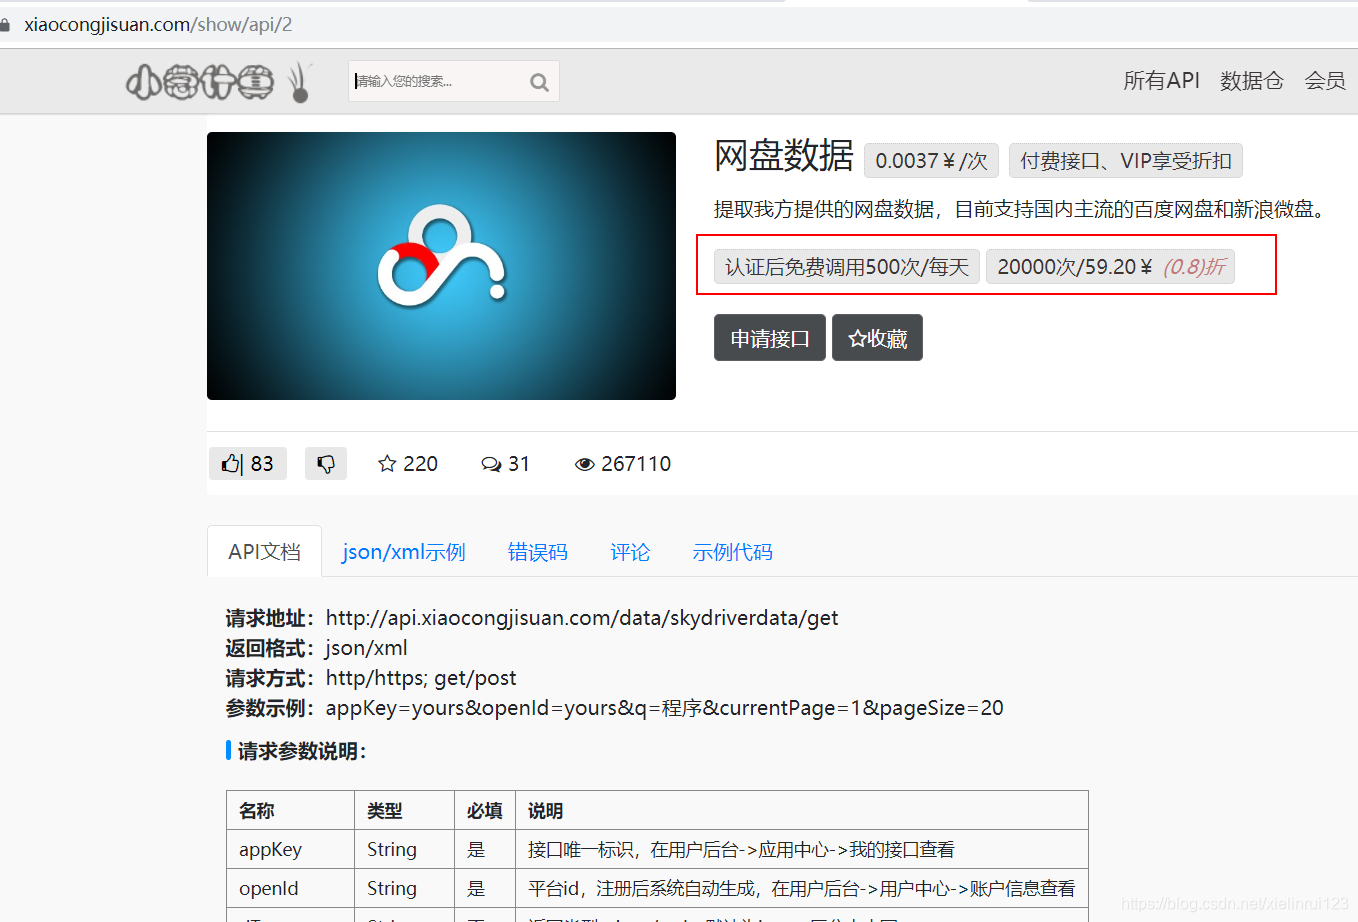The image size is (1358, 922).
Task: Click the openId description 平台id cell
Action: click(x=801, y=889)
